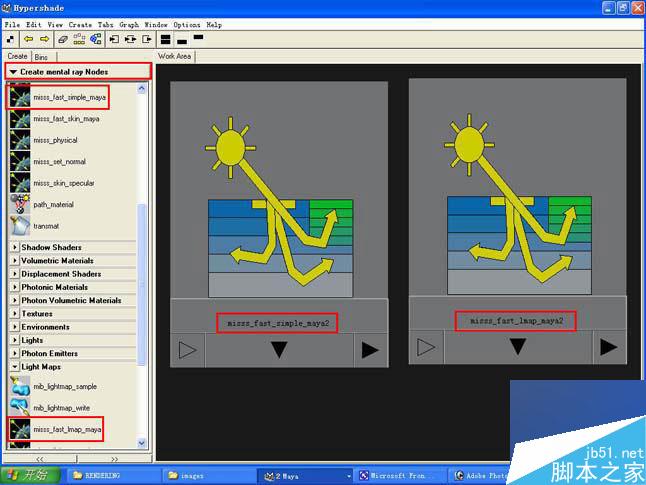
Task: Expand the Photonic Materials section
Action: click(15, 287)
